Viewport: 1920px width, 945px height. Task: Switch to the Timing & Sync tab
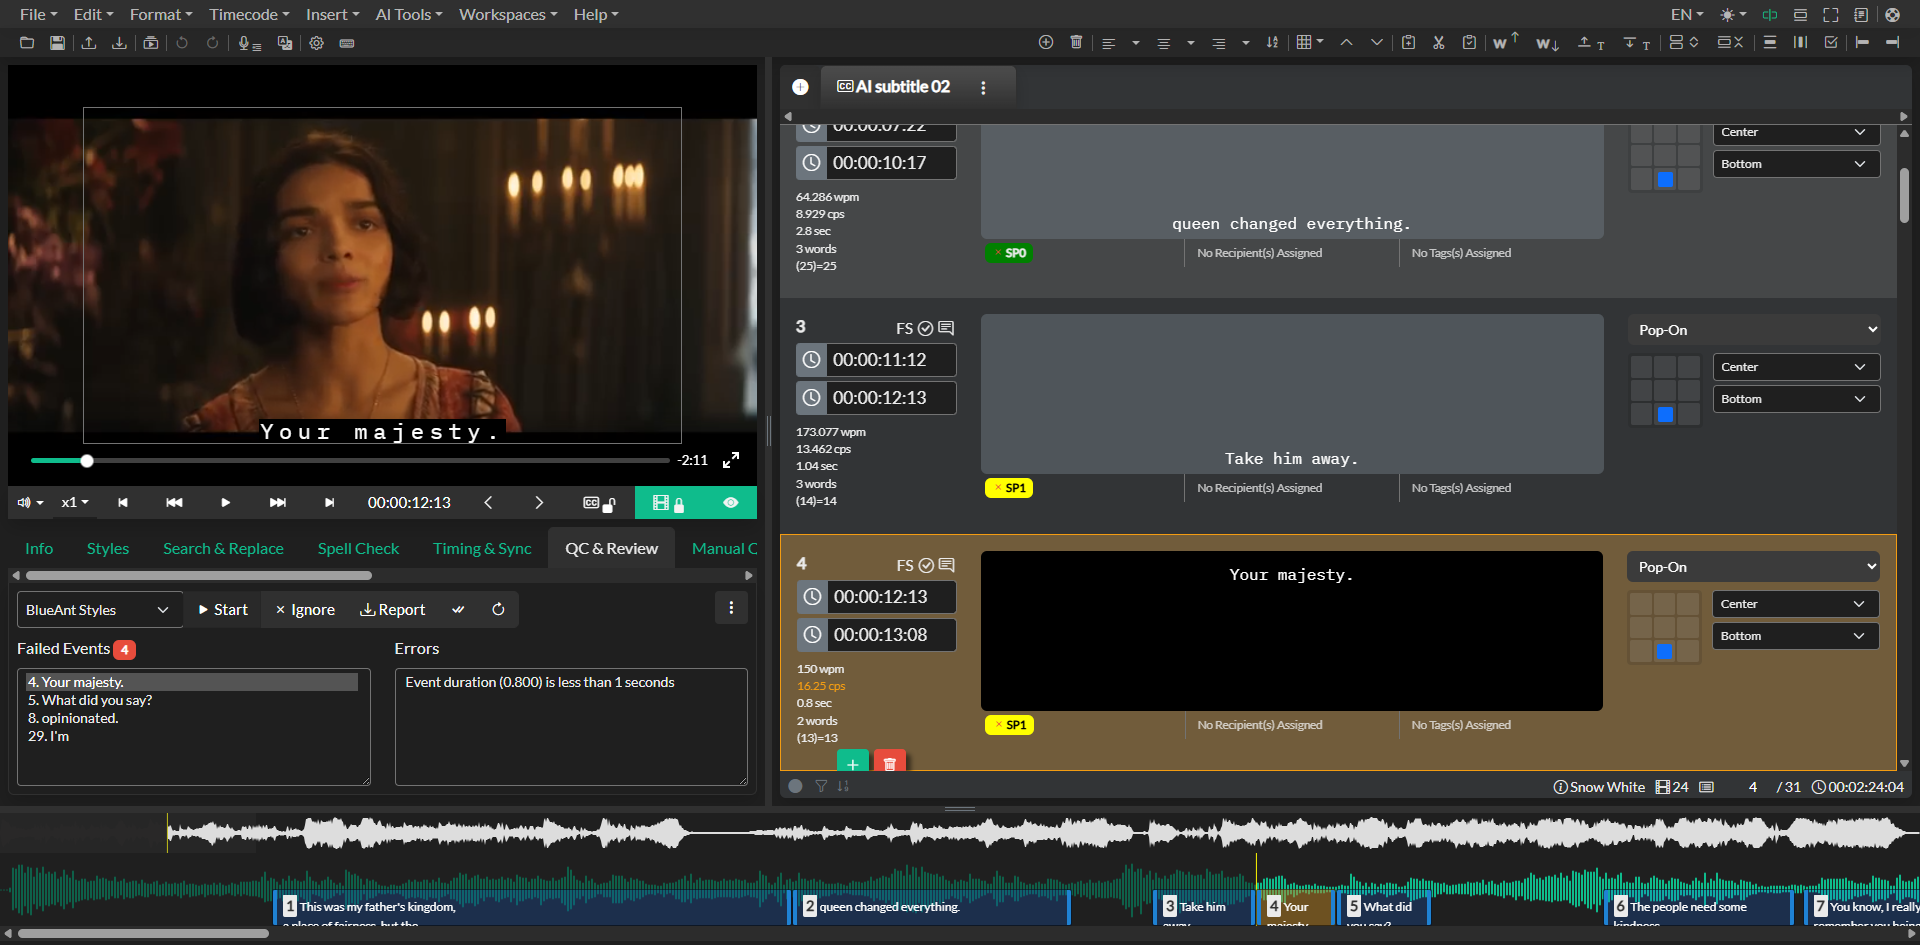click(x=482, y=549)
